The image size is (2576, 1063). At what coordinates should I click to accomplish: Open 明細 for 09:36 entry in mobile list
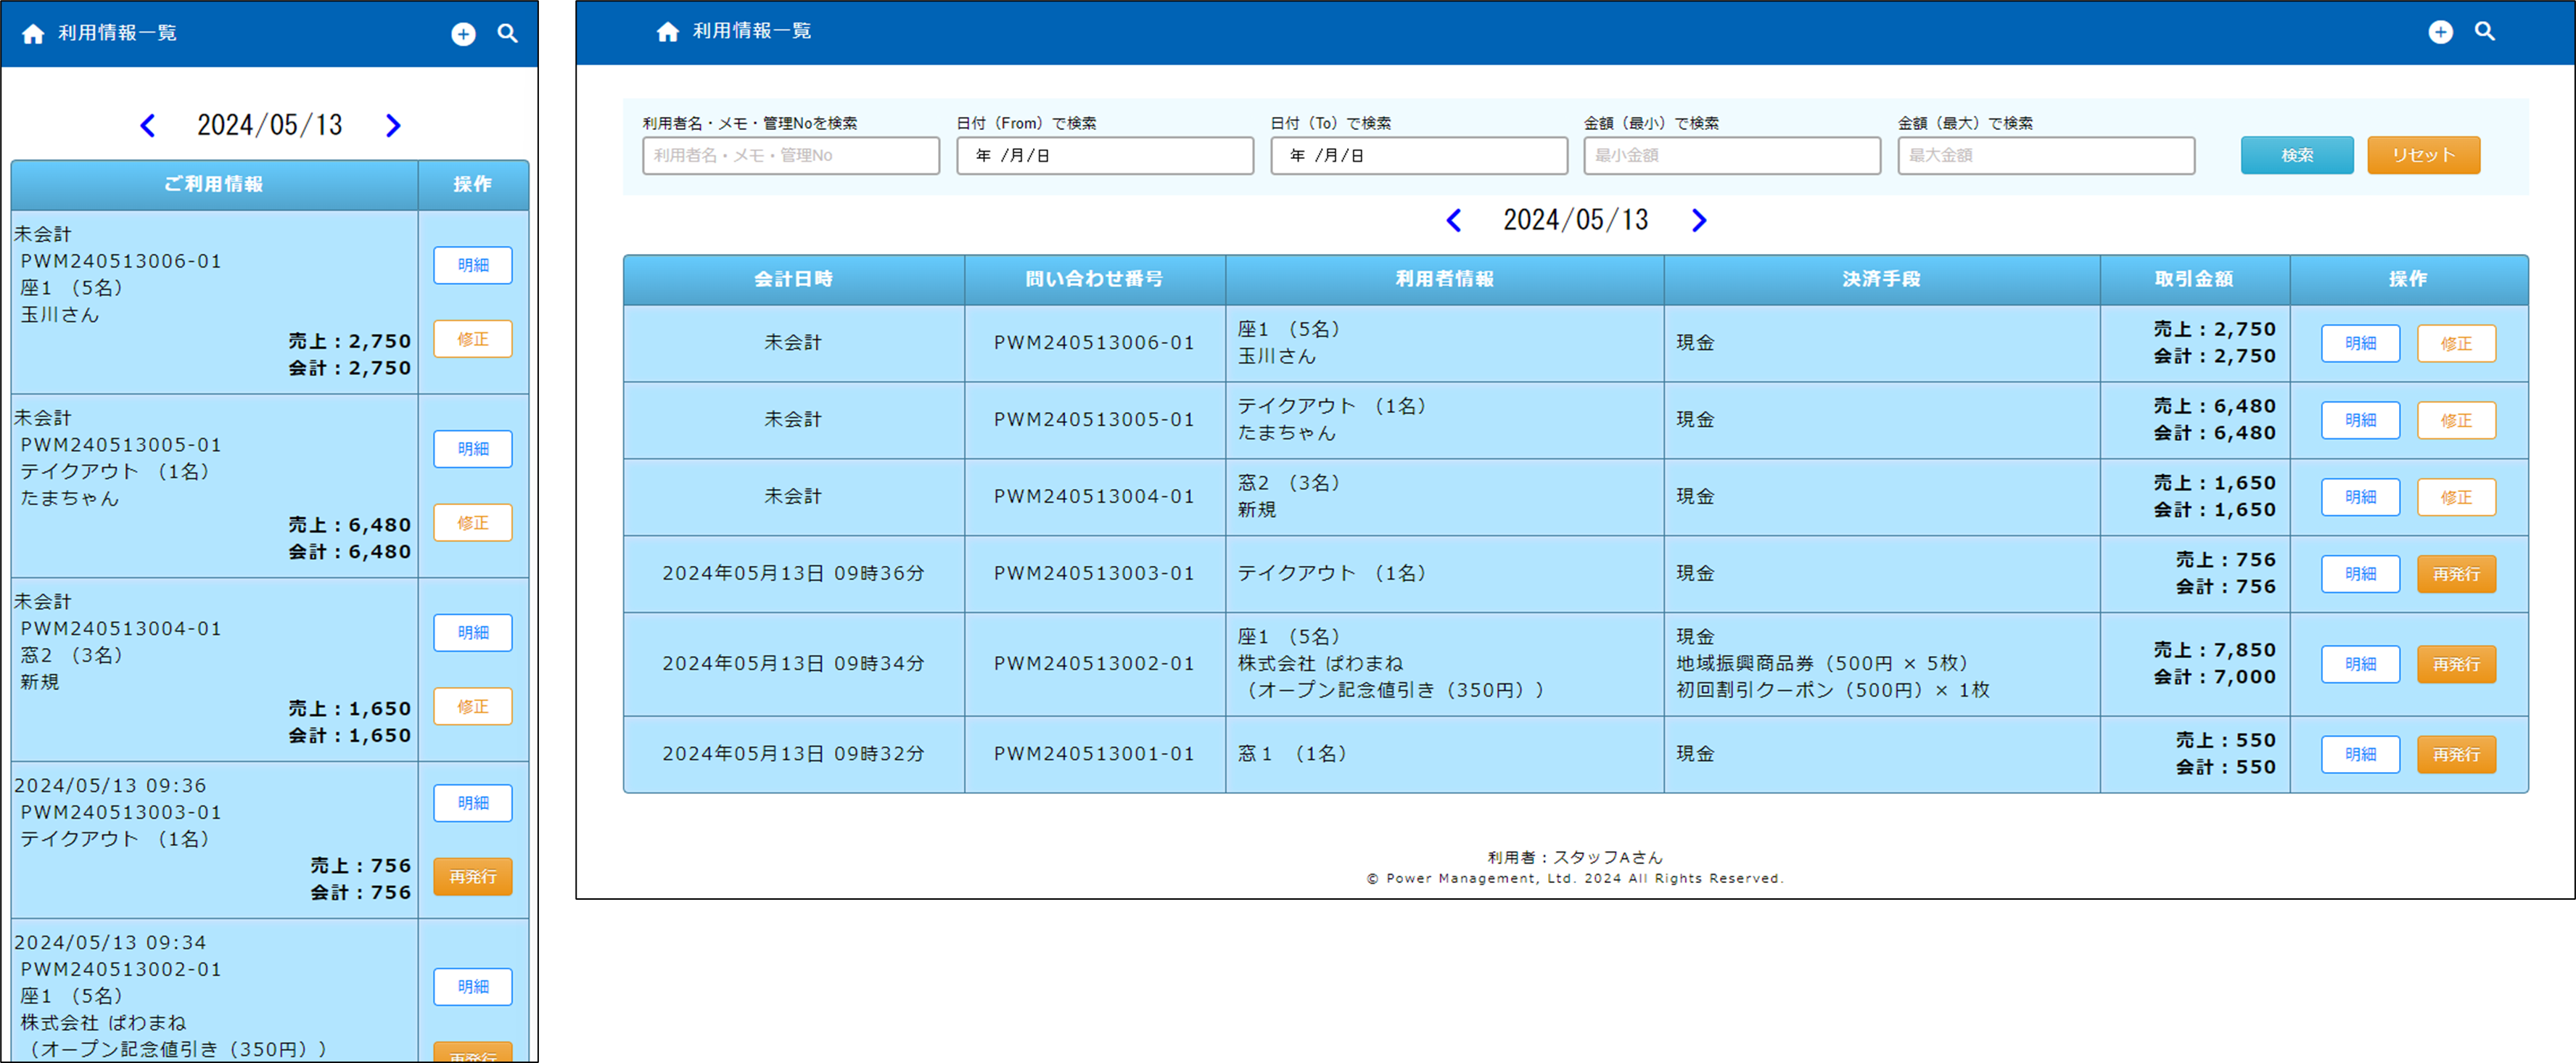pos(473,804)
